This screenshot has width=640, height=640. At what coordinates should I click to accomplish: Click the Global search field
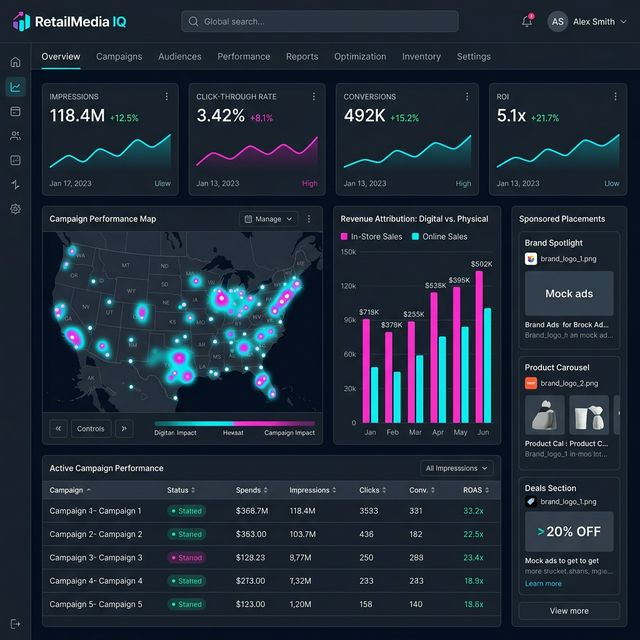pyautogui.click(x=320, y=22)
